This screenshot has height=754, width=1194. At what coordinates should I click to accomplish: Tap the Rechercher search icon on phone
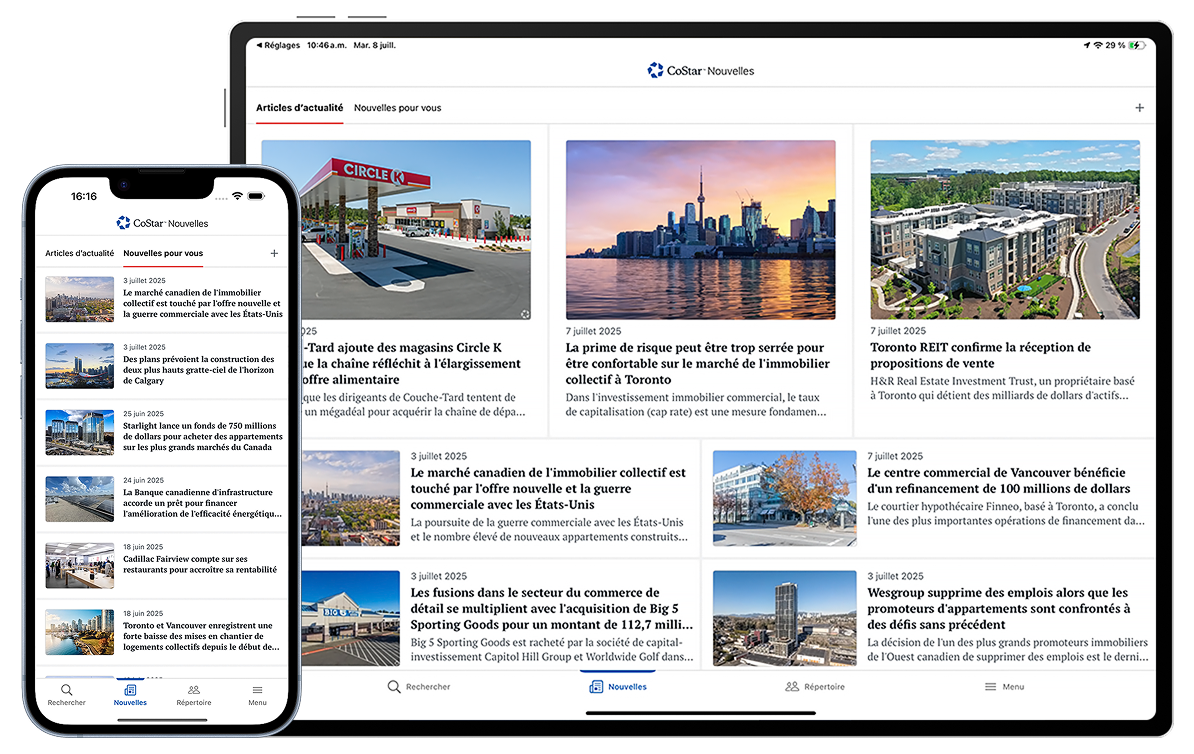click(x=66, y=690)
